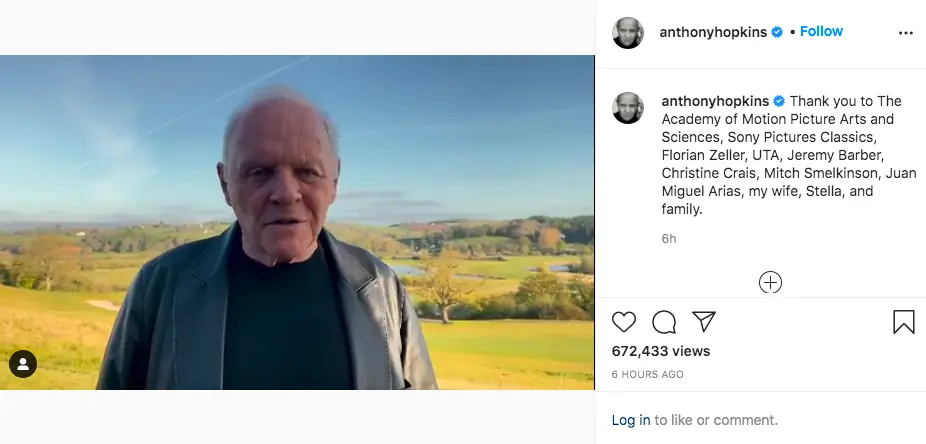The height and width of the screenshot is (444, 926).
Task: Click the avatar beside the caption
Action: tap(628, 108)
